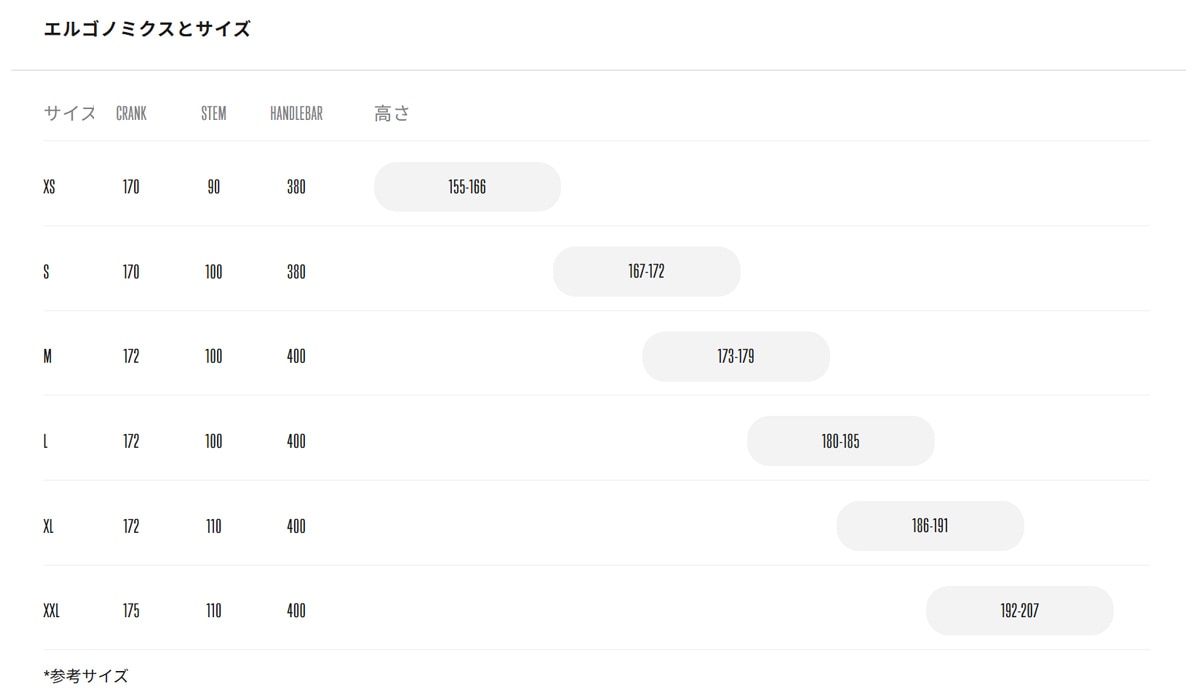Image resolution: width=1200 pixels, height=700 pixels.
Task: Select the 167-172 height range pill
Action: 646,272
